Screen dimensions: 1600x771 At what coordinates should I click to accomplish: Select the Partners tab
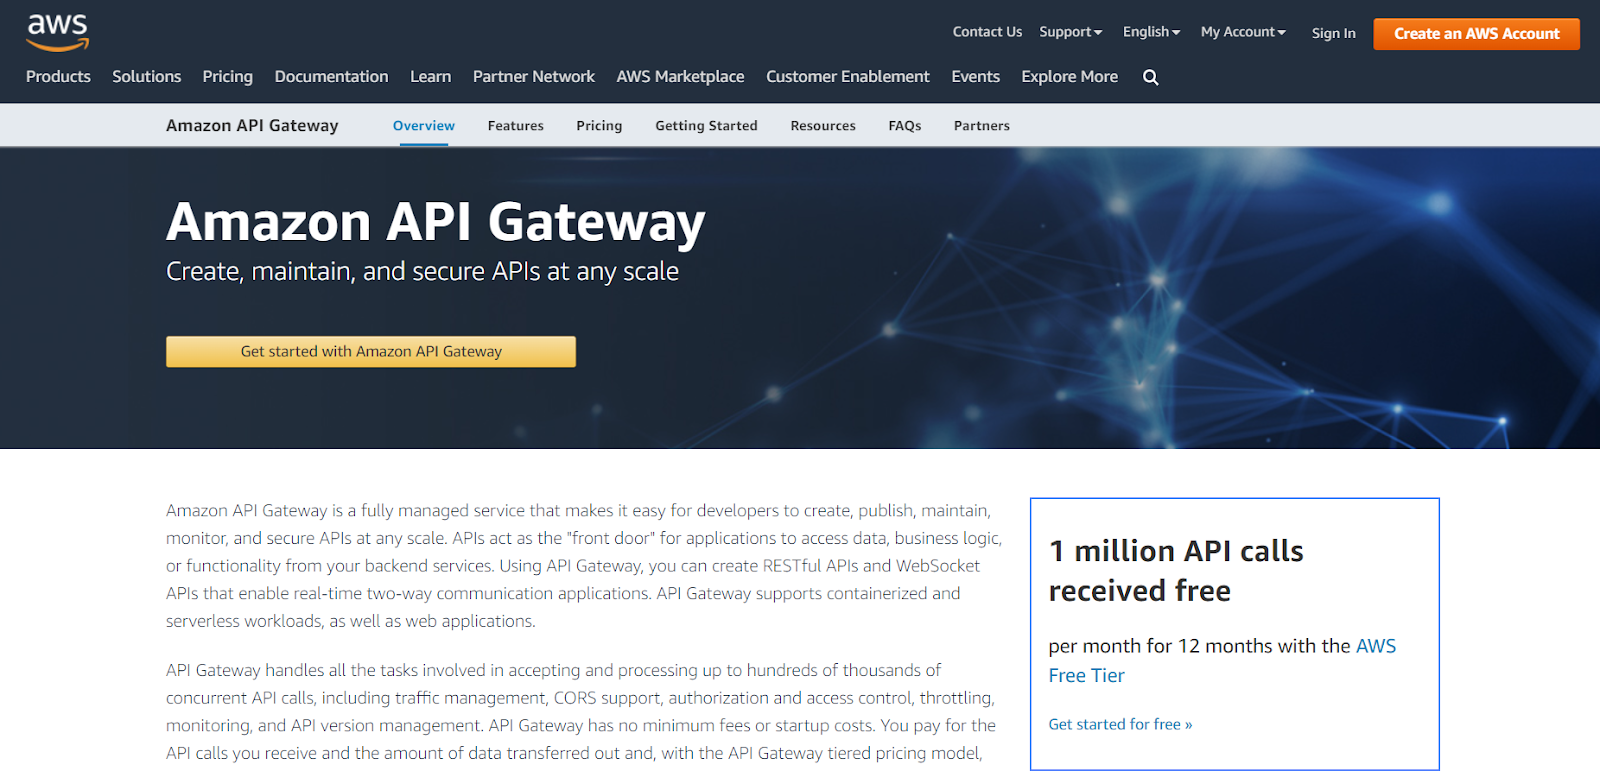click(x=982, y=126)
